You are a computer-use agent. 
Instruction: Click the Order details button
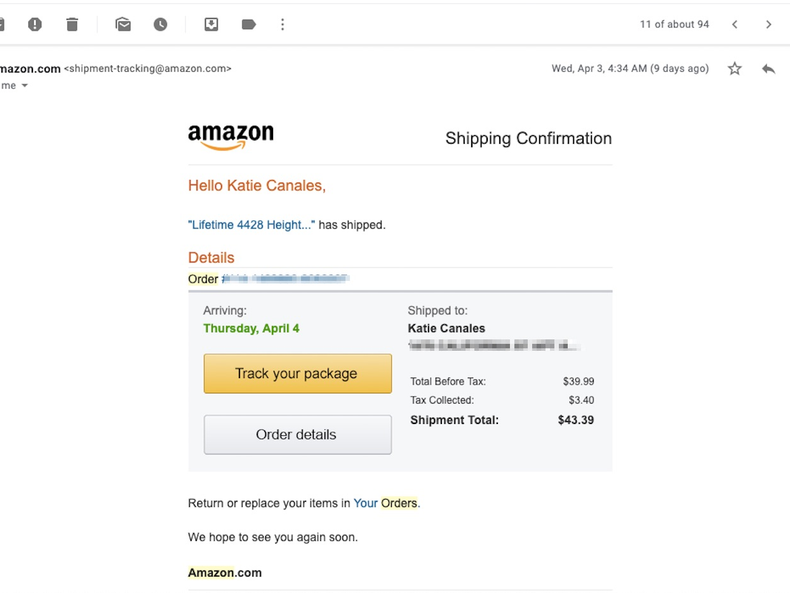297,435
